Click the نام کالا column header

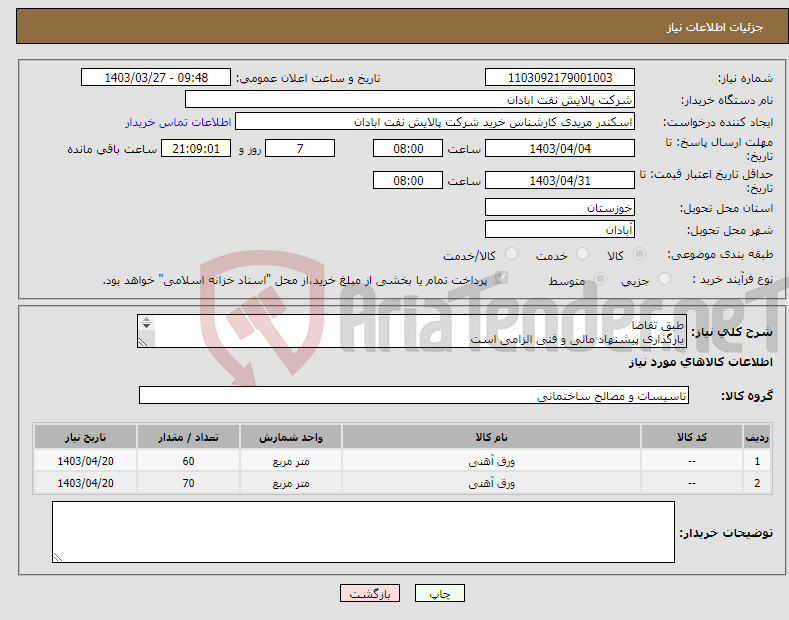[491, 437]
